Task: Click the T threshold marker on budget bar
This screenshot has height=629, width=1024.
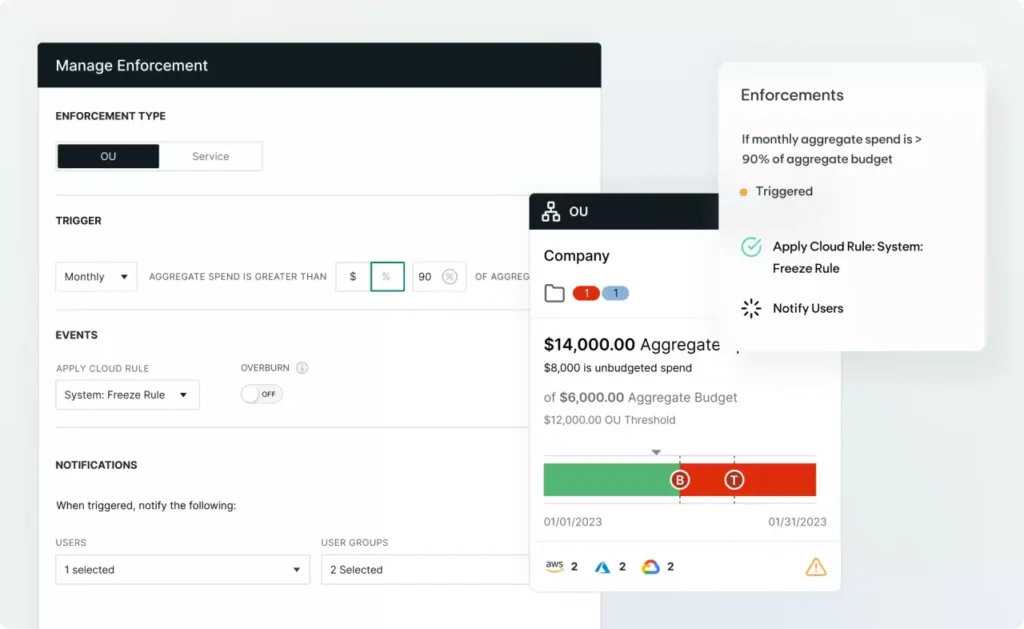Action: pos(734,480)
